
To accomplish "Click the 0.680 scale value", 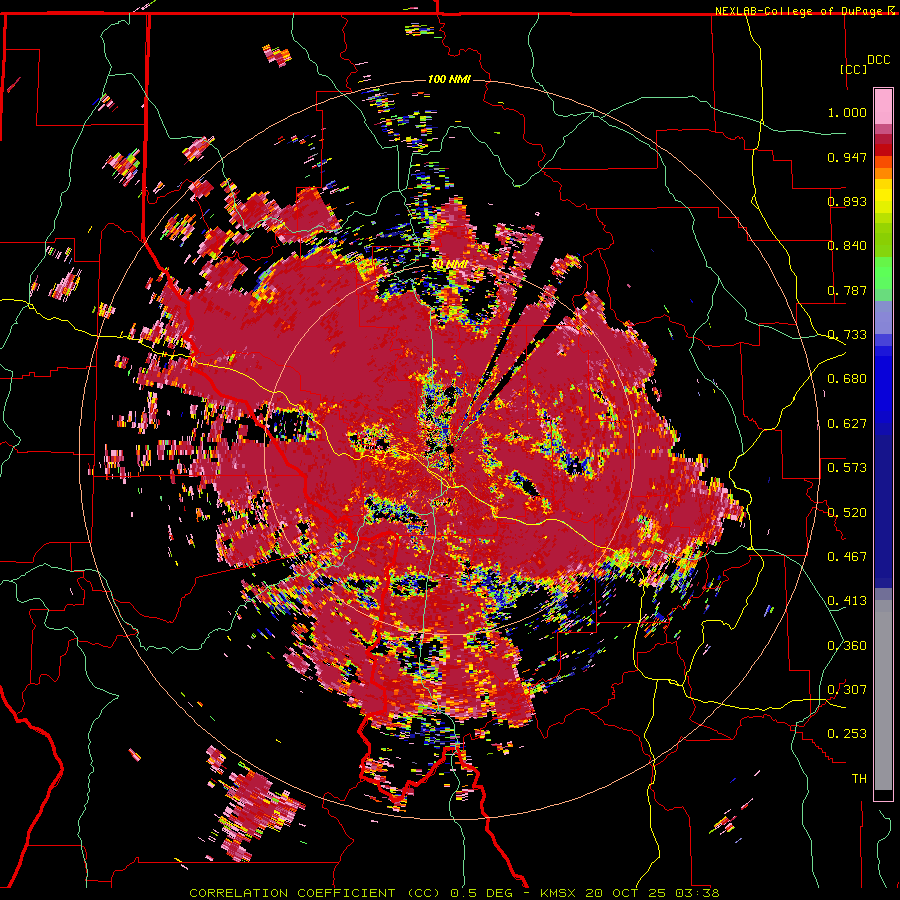I will [847, 379].
